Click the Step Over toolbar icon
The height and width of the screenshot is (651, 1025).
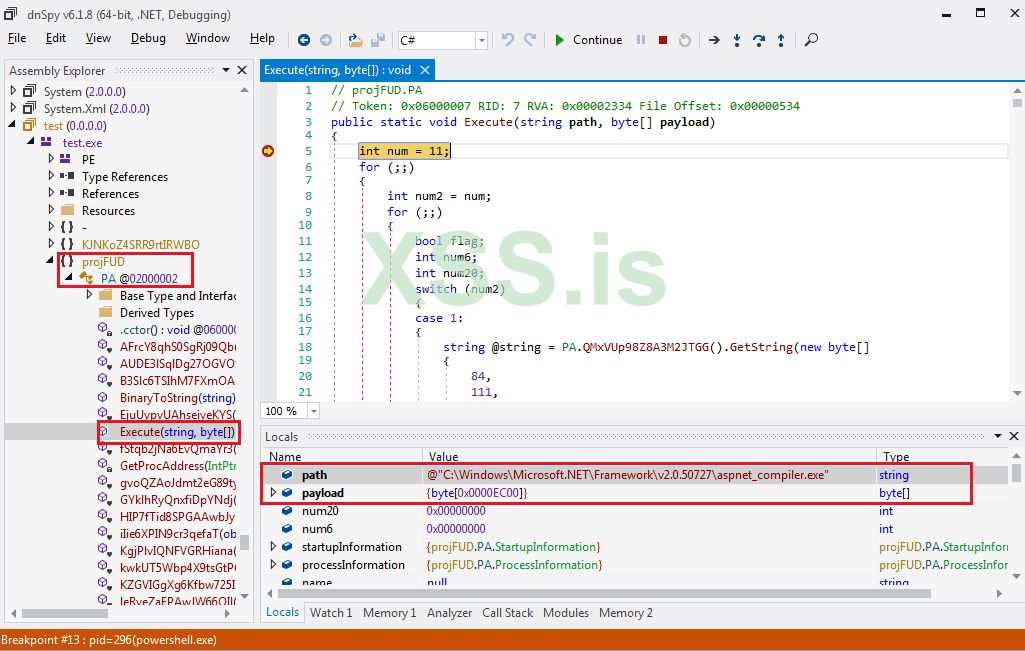759,40
